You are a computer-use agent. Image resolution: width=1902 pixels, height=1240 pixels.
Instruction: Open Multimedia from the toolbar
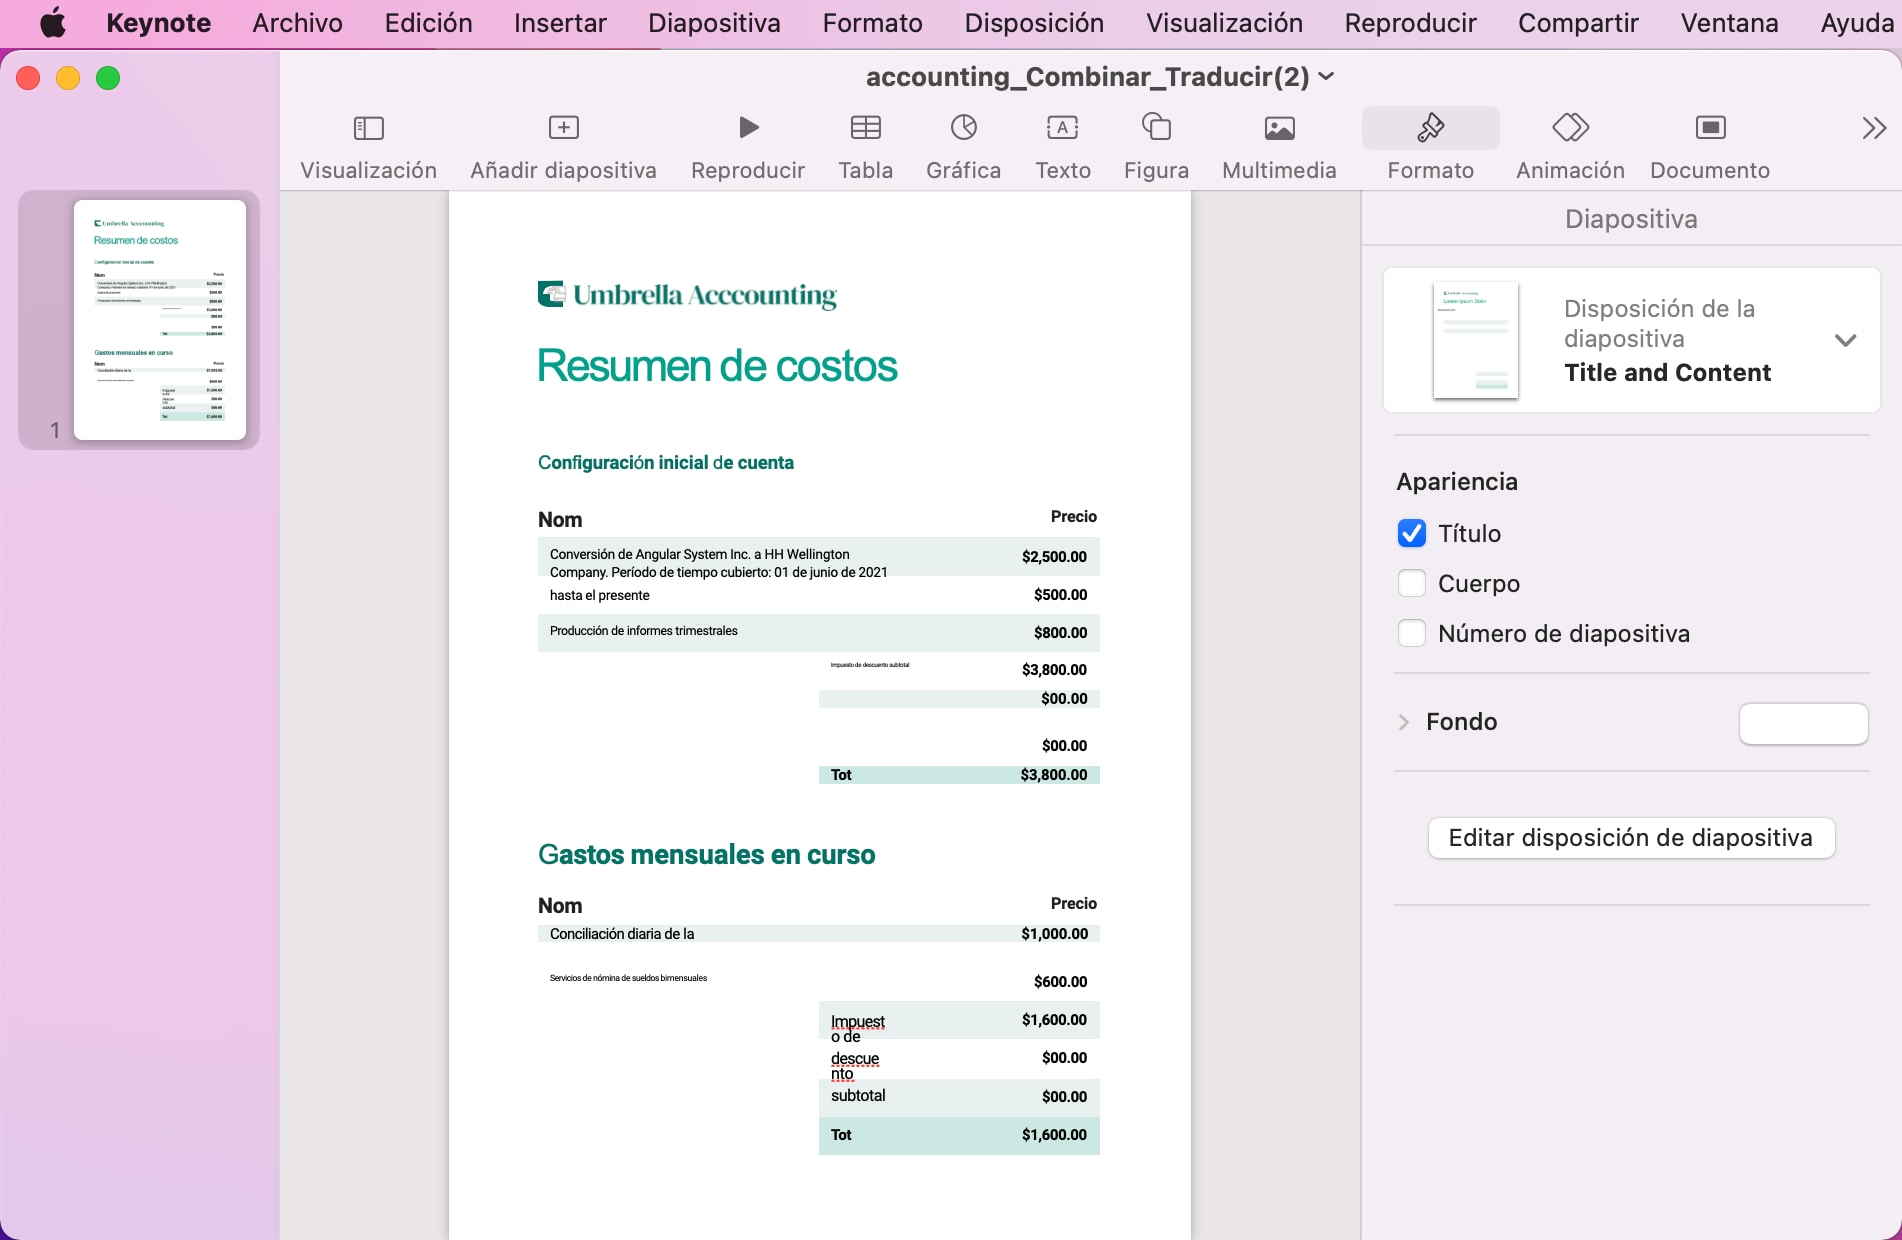(1278, 127)
